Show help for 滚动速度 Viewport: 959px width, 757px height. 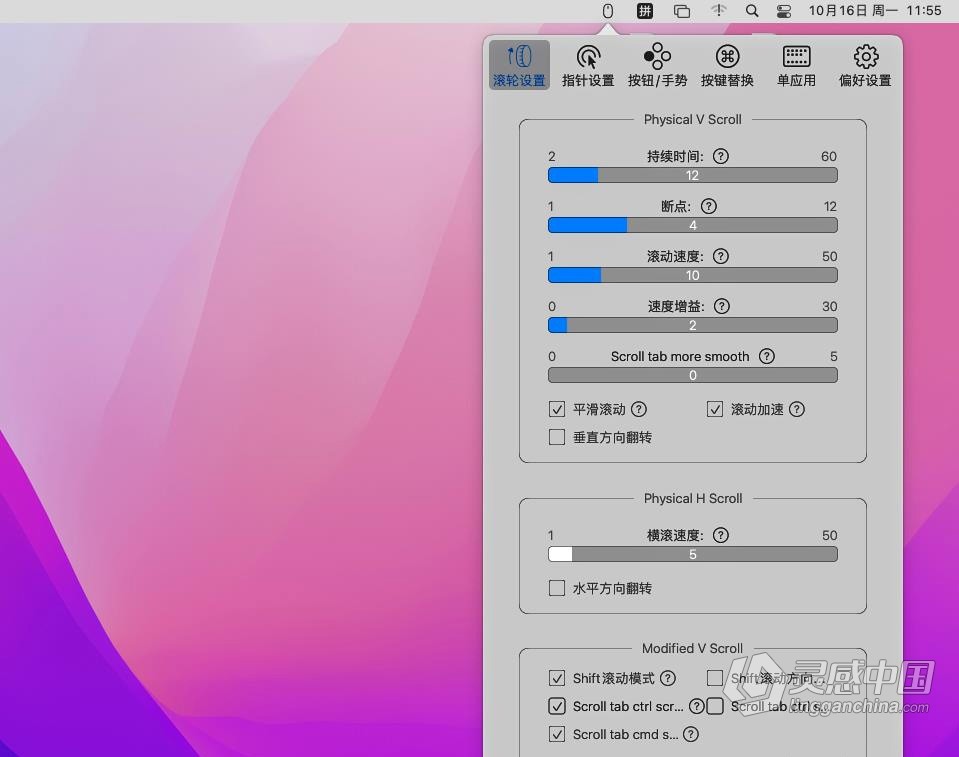point(721,256)
